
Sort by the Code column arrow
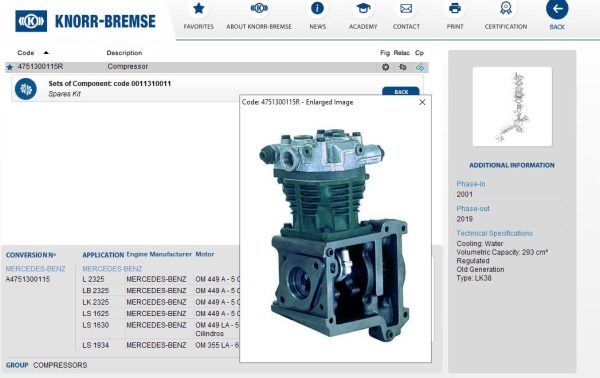click(46, 52)
